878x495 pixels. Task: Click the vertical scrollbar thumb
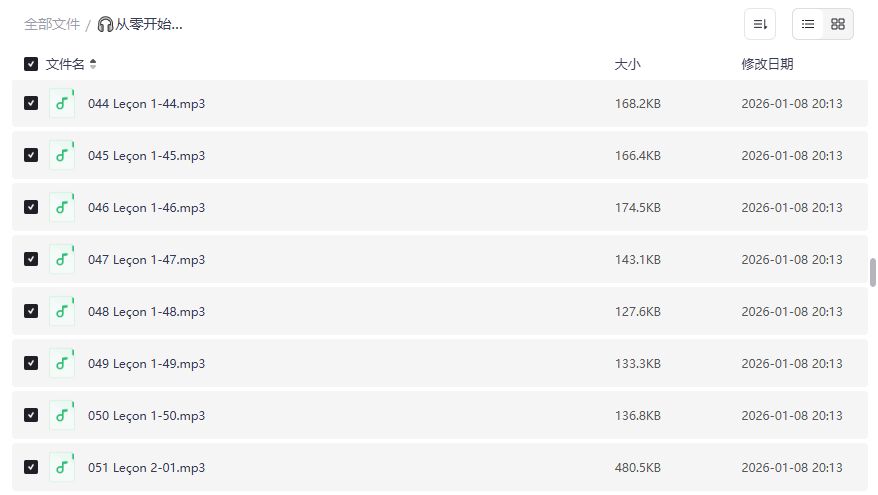(872, 272)
